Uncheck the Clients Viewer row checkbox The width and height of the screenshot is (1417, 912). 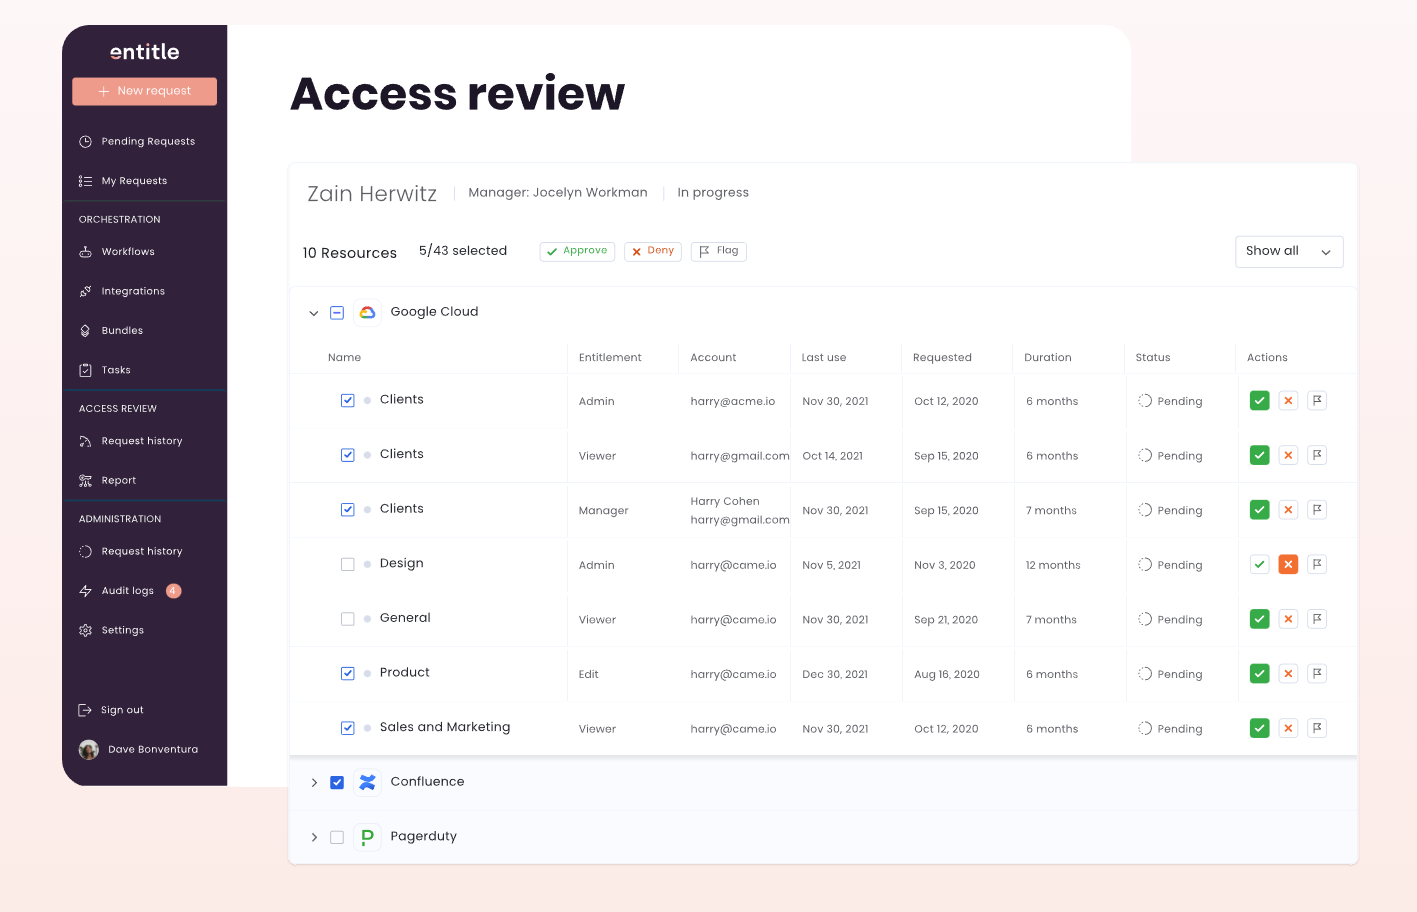(x=348, y=455)
